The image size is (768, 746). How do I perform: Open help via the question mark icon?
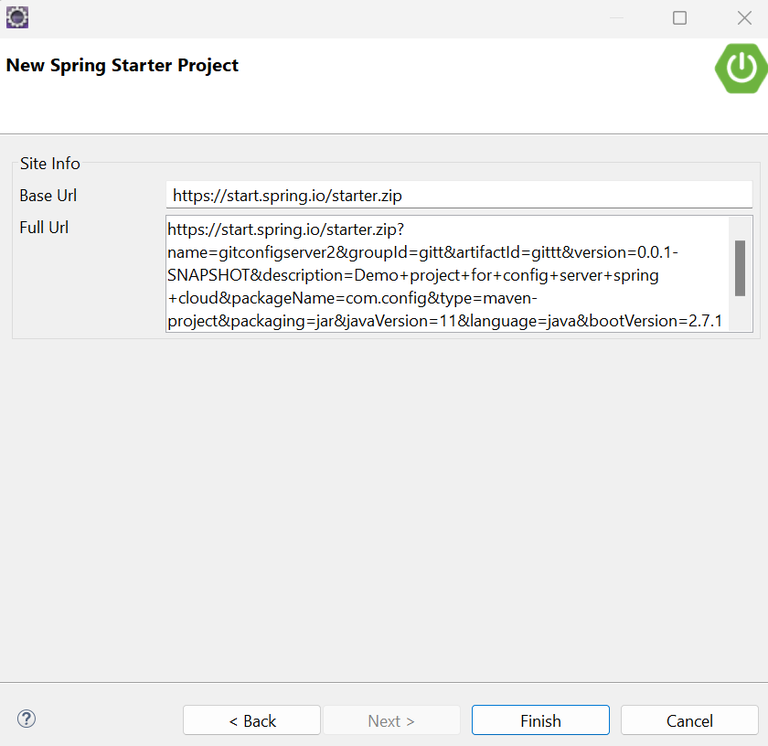[26, 719]
